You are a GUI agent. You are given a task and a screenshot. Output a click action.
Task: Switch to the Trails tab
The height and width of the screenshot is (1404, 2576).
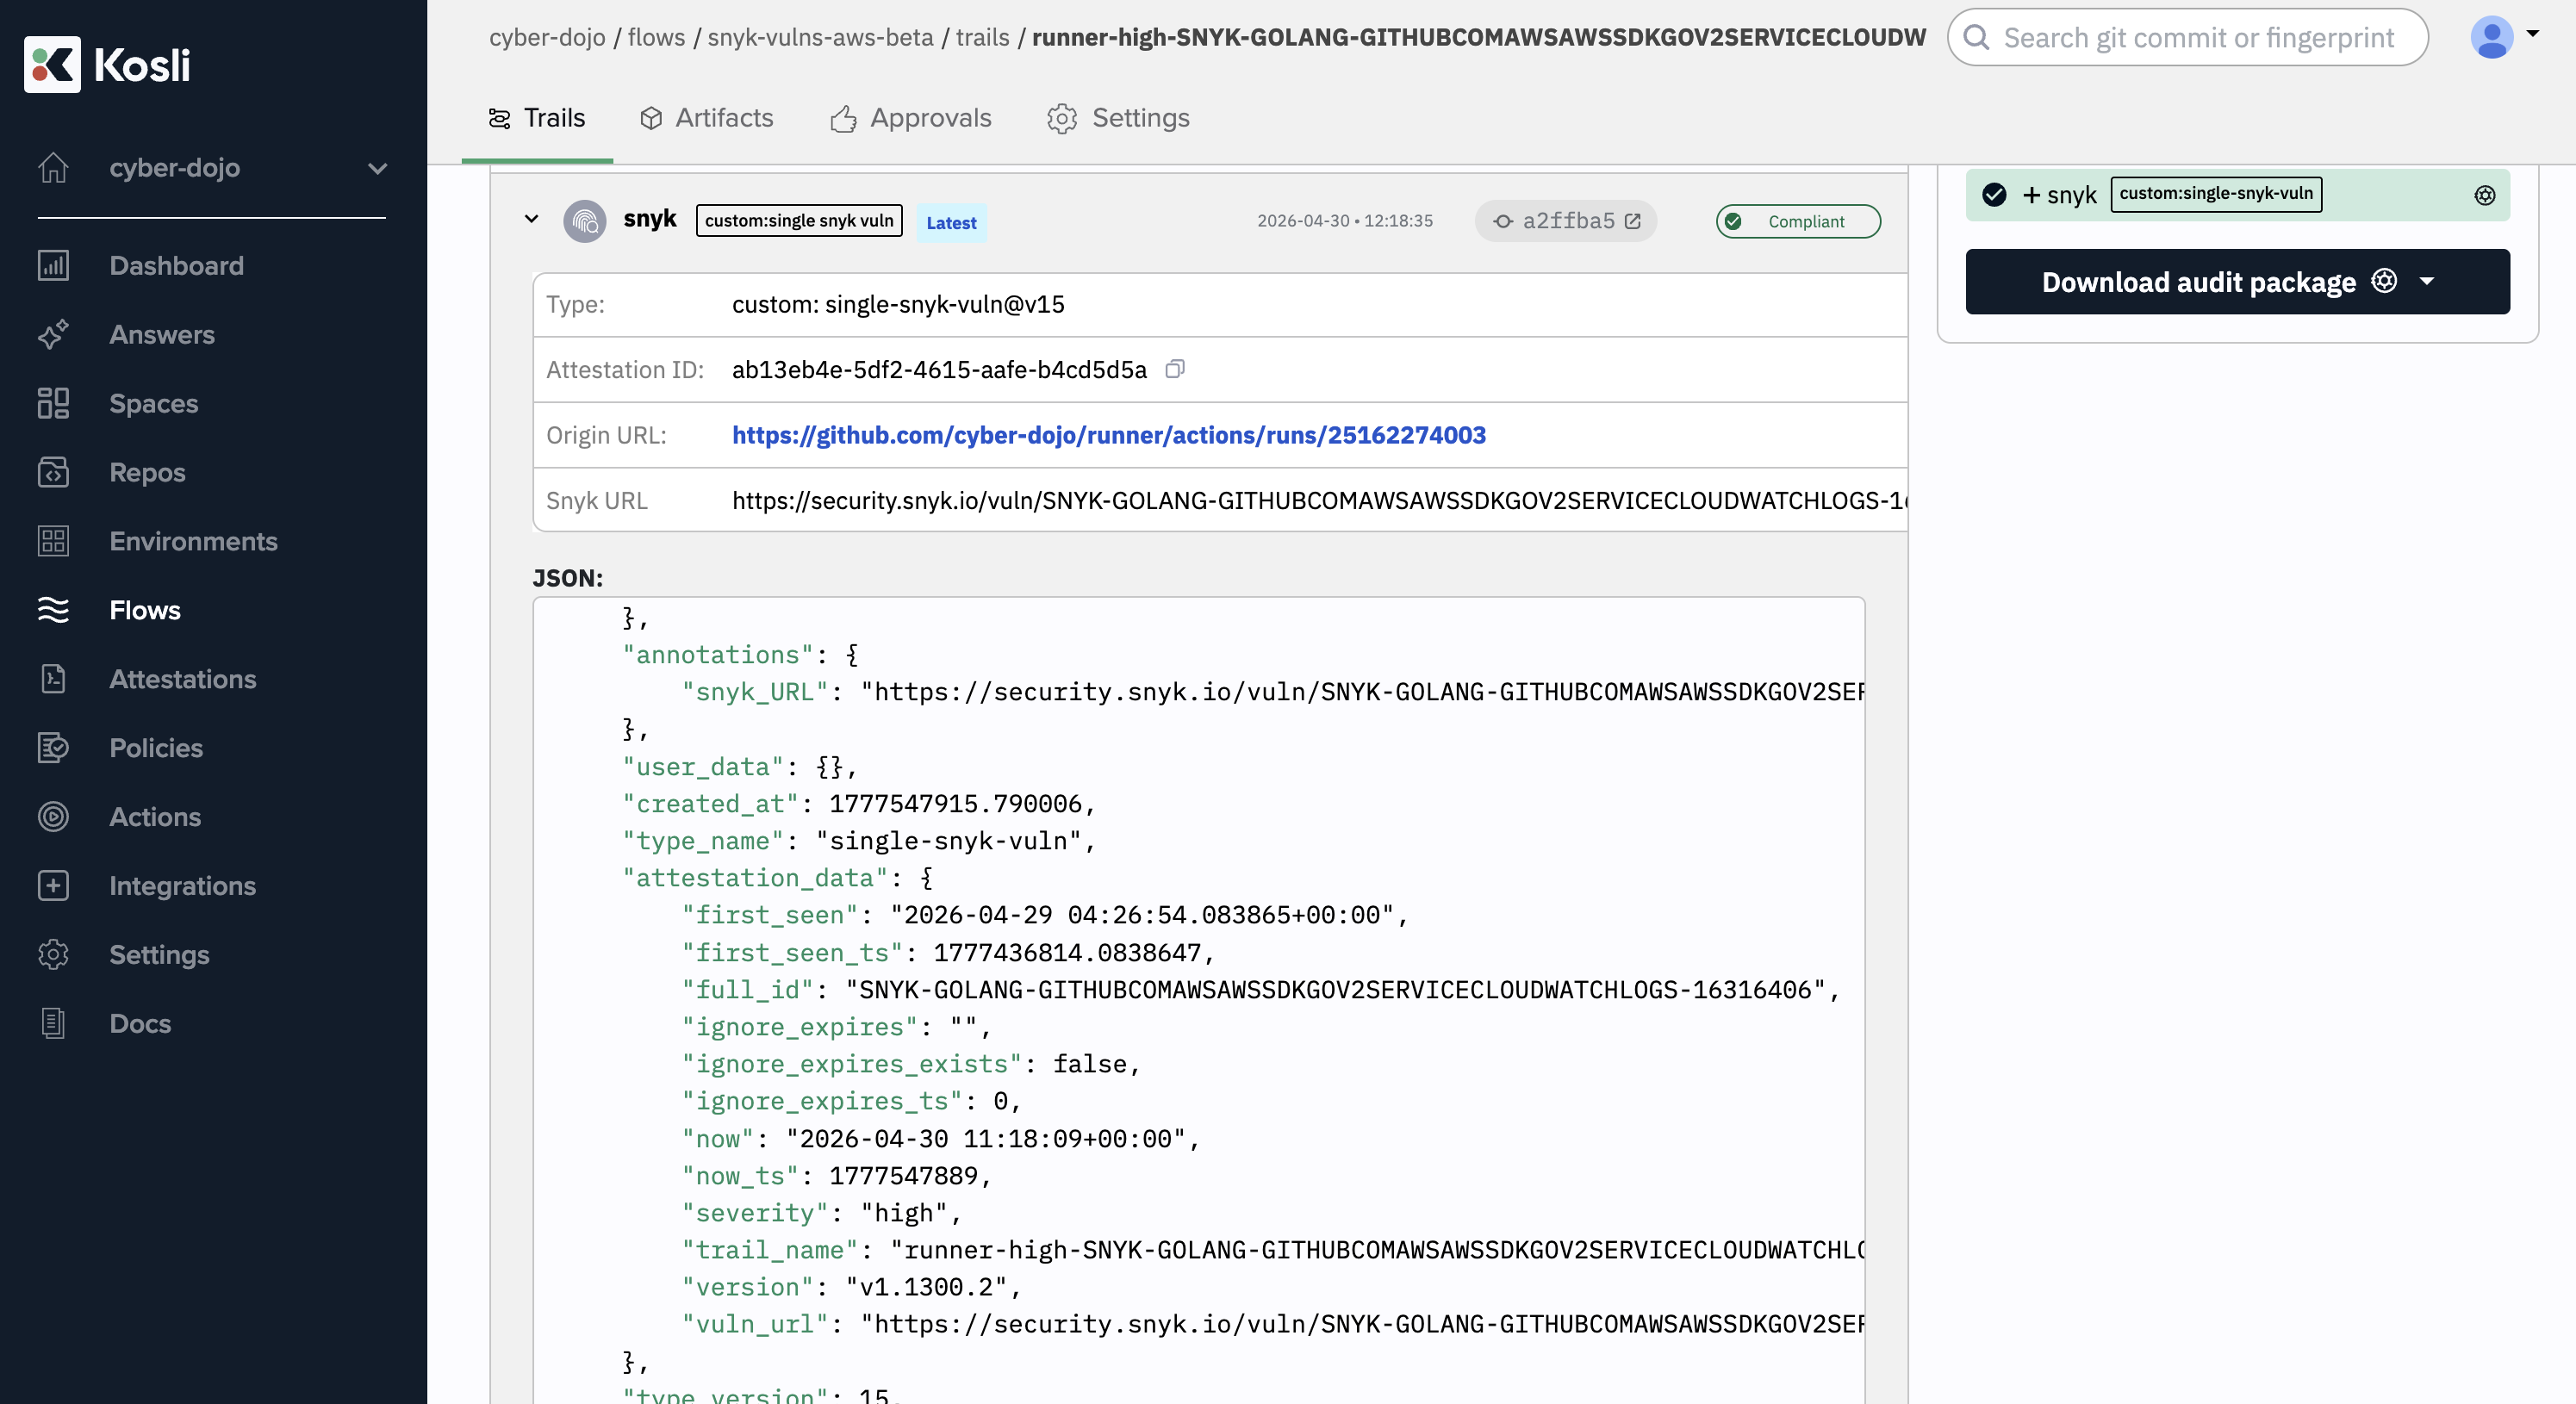[537, 118]
